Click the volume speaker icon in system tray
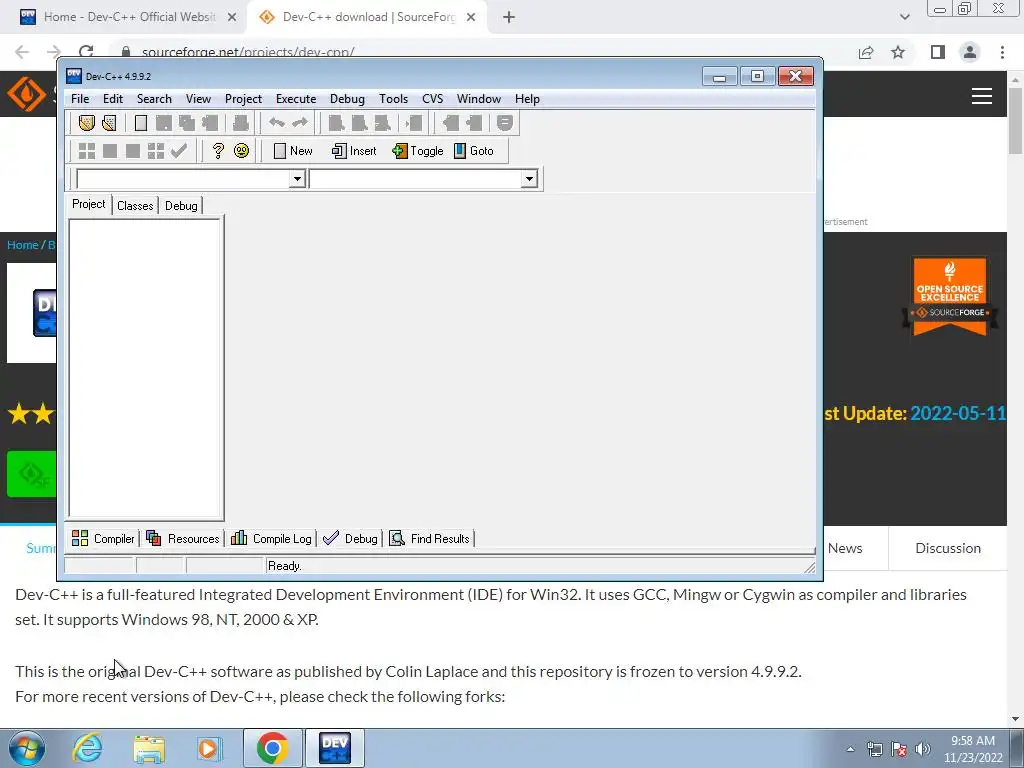Screen dimensions: 1024x768 point(922,748)
